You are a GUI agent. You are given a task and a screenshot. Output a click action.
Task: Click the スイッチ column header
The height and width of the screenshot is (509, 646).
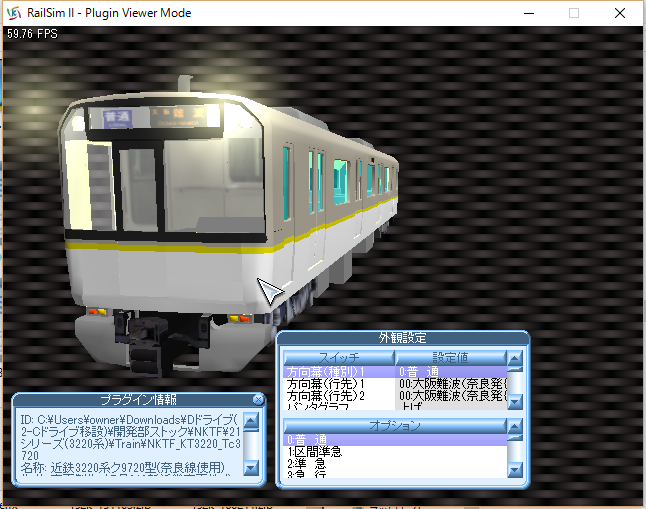point(339,358)
